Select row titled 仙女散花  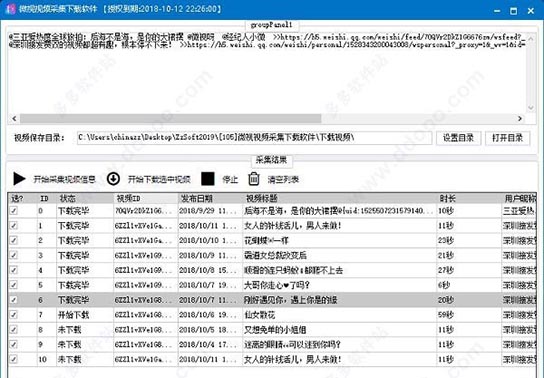coord(272,315)
